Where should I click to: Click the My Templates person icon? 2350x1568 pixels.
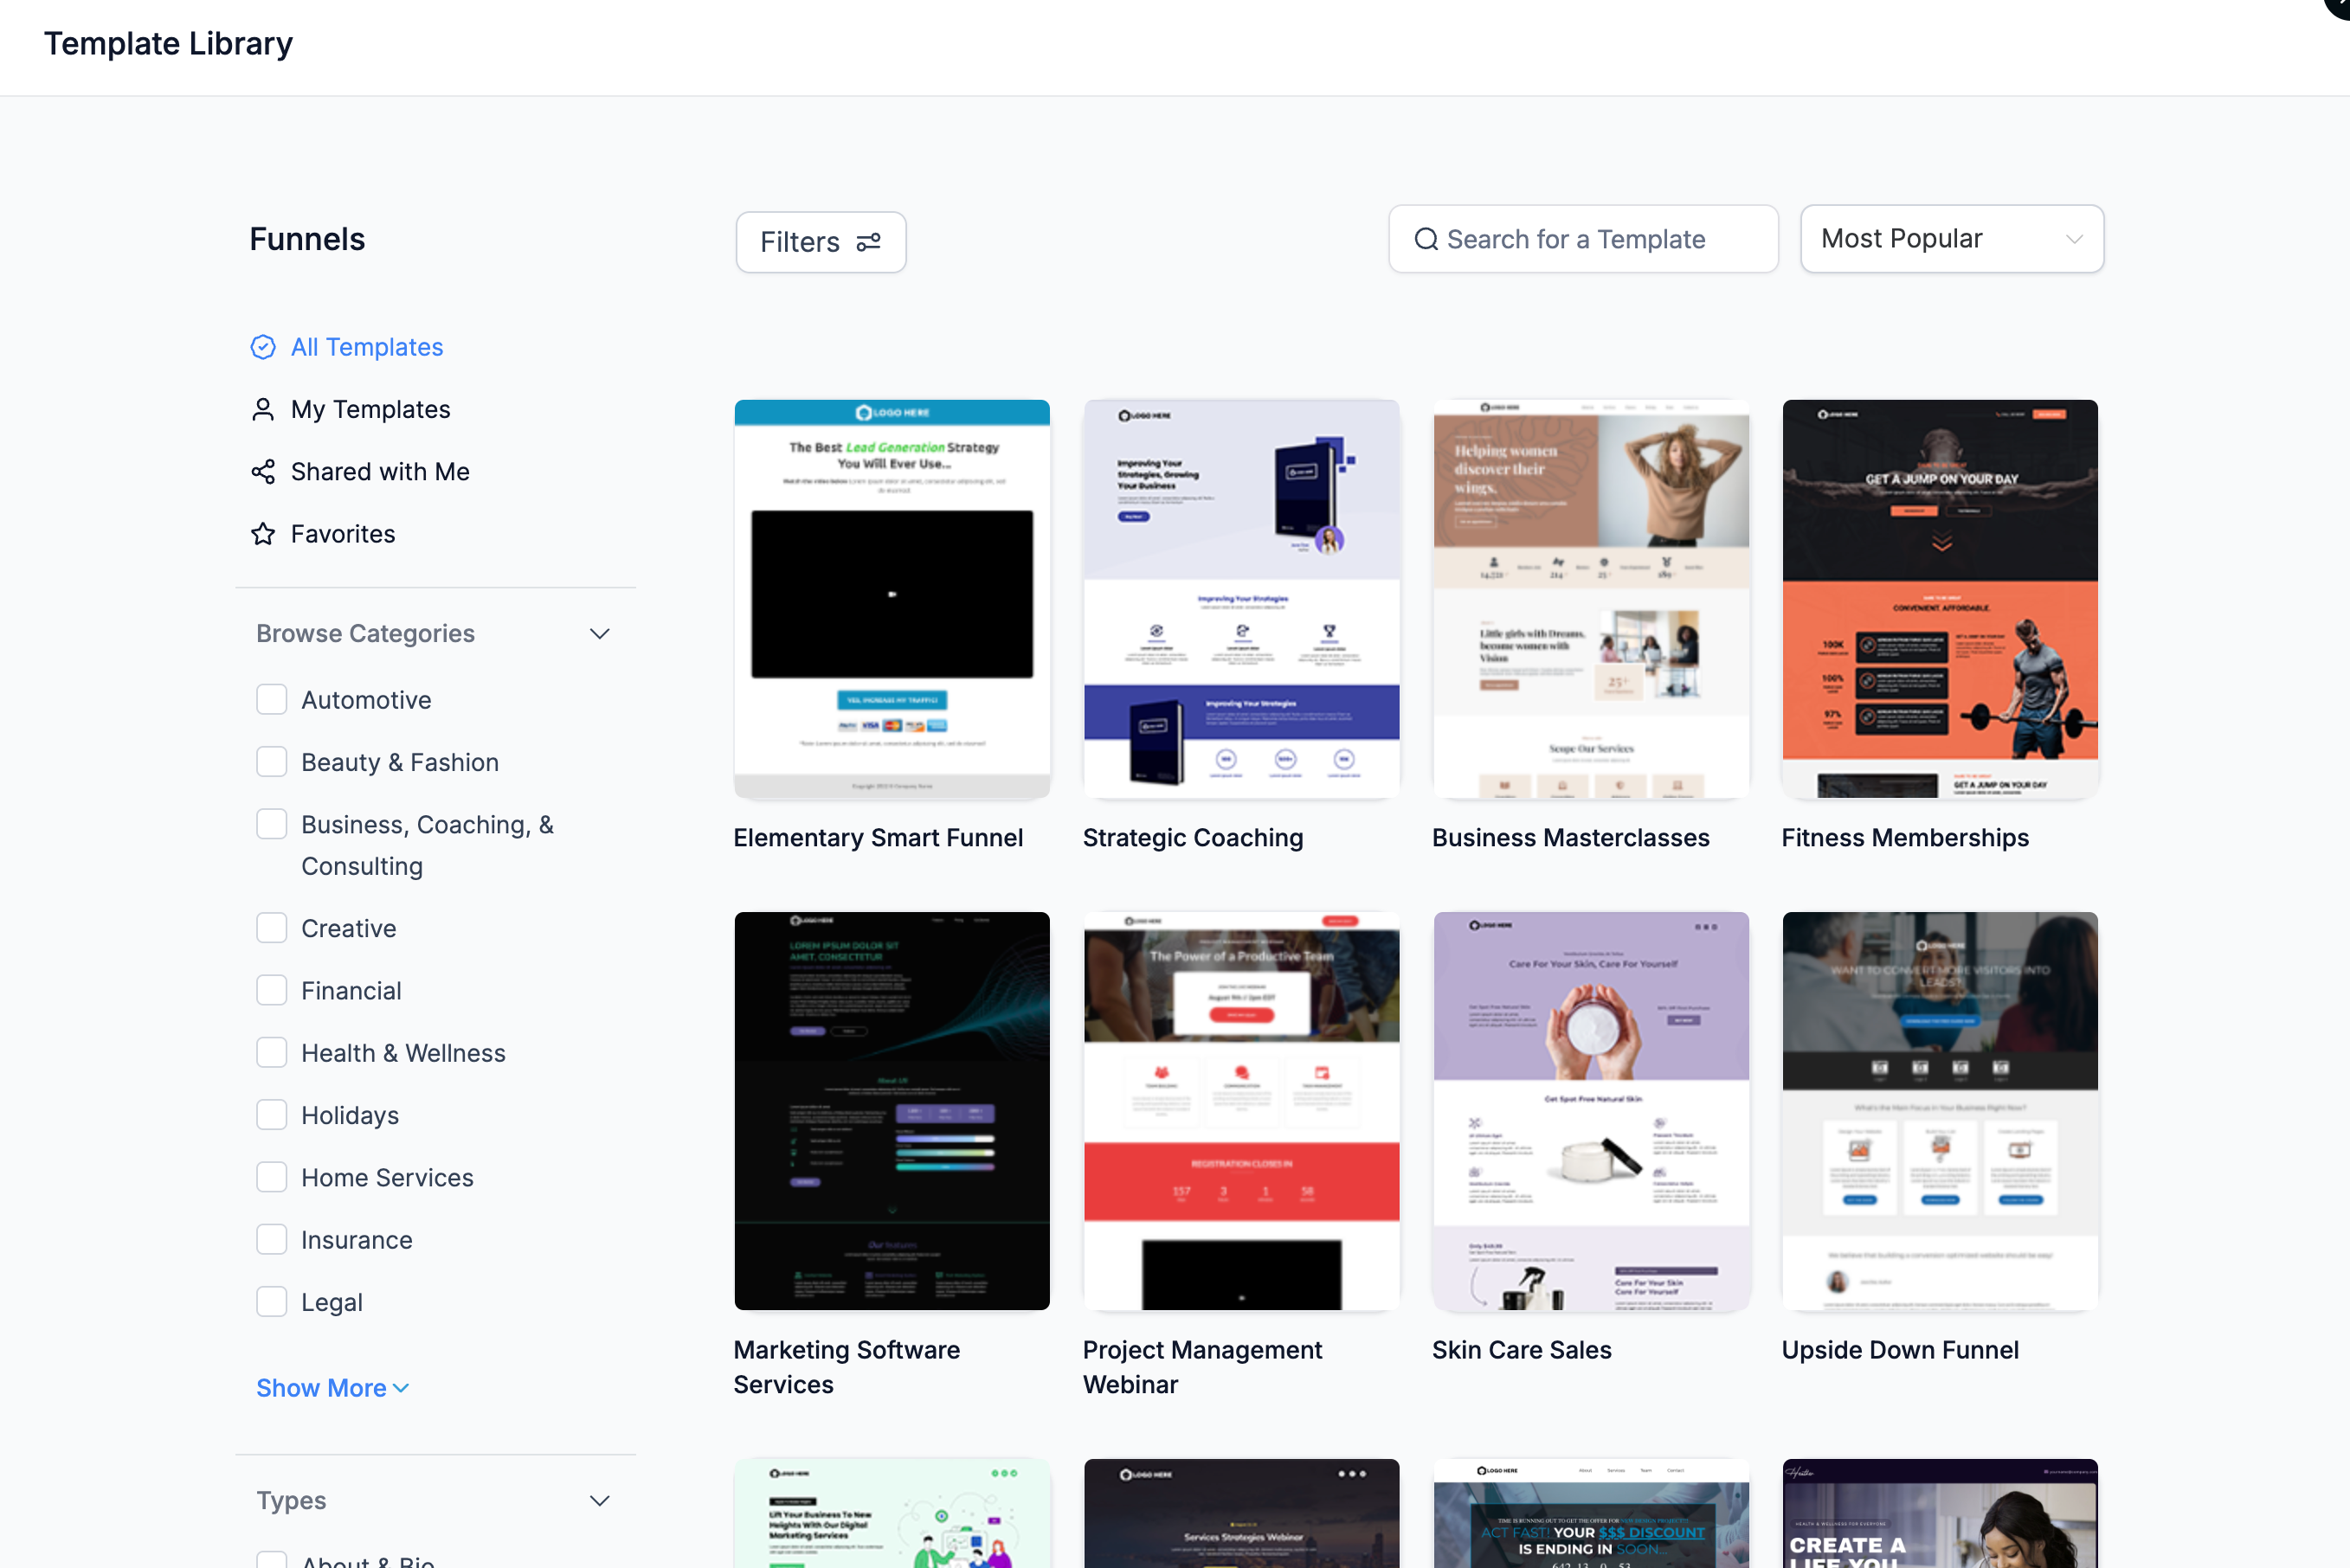point(263,409)
